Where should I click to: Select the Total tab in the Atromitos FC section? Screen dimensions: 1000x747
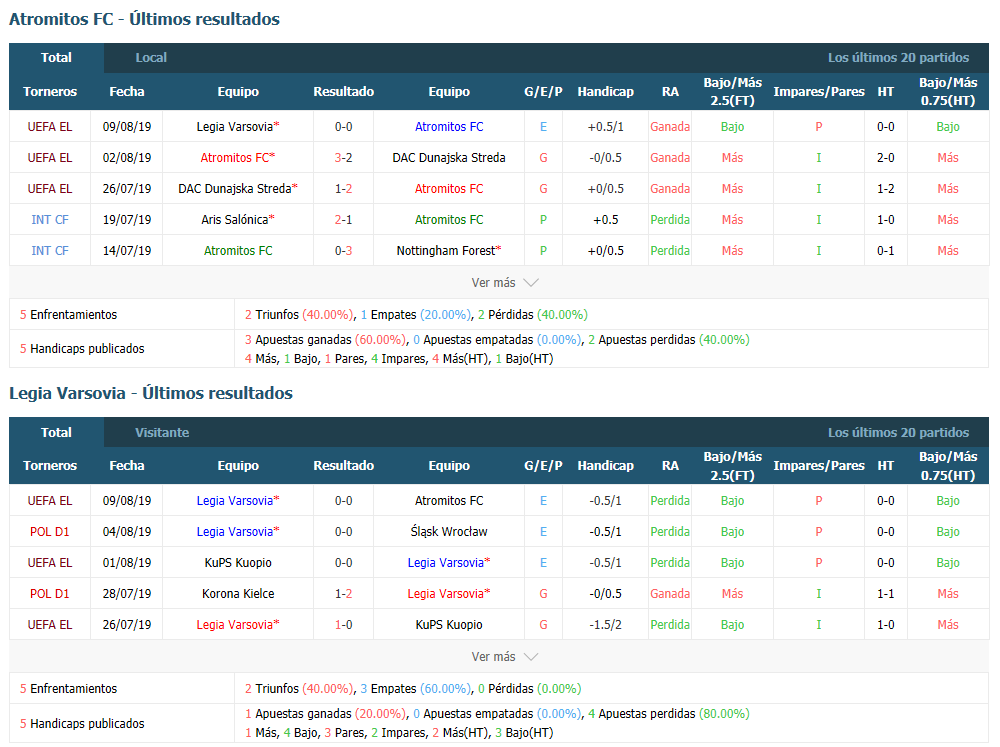(56, 57)
